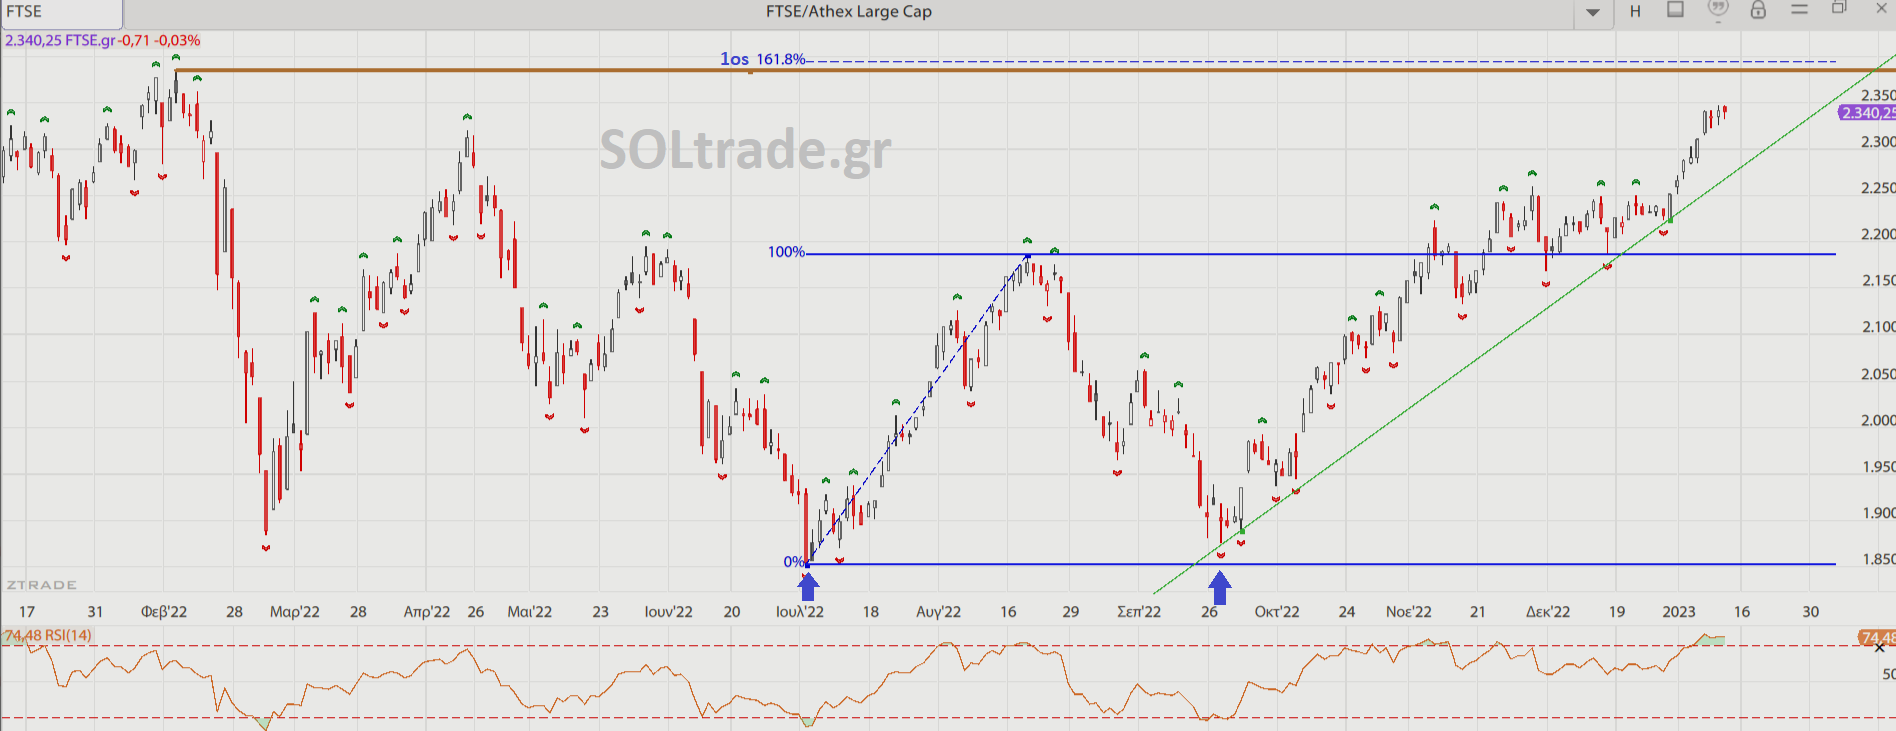
Task: Select the blue up arrow near Ιουλ'22
Action: tap(808, 586)
